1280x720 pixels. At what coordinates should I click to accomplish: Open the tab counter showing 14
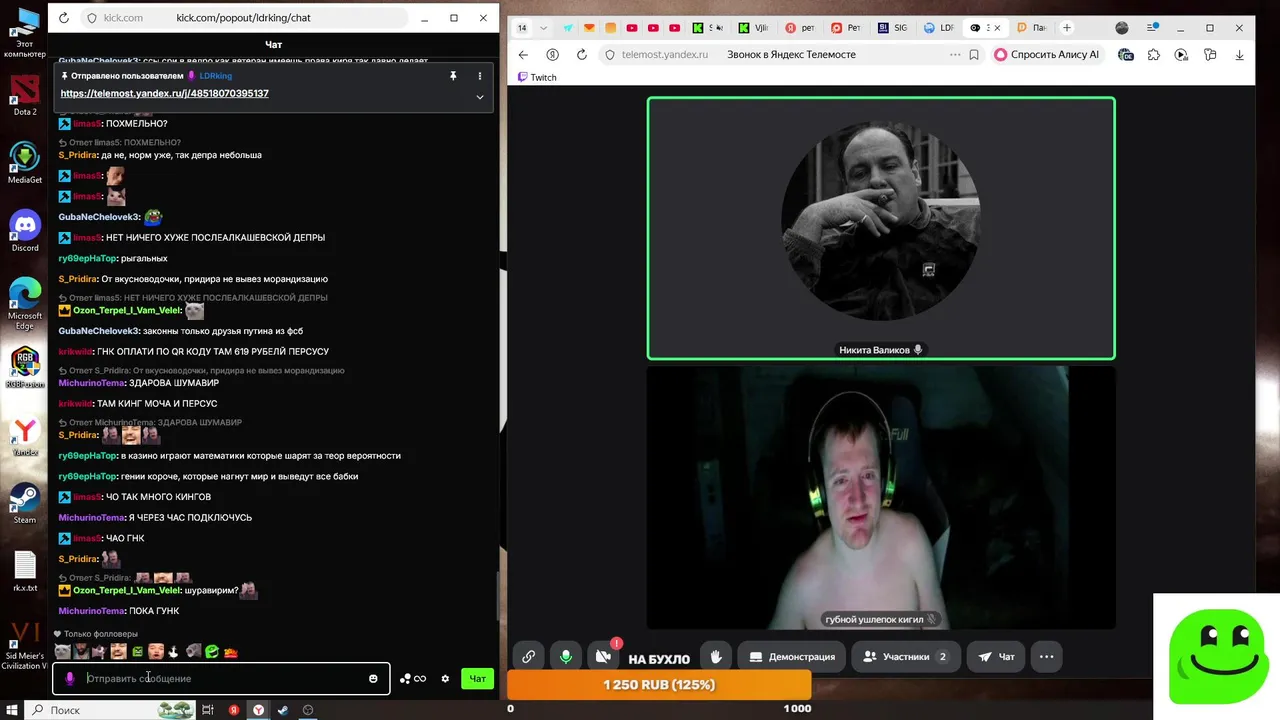pyautogui.click(x=521, y=28)
